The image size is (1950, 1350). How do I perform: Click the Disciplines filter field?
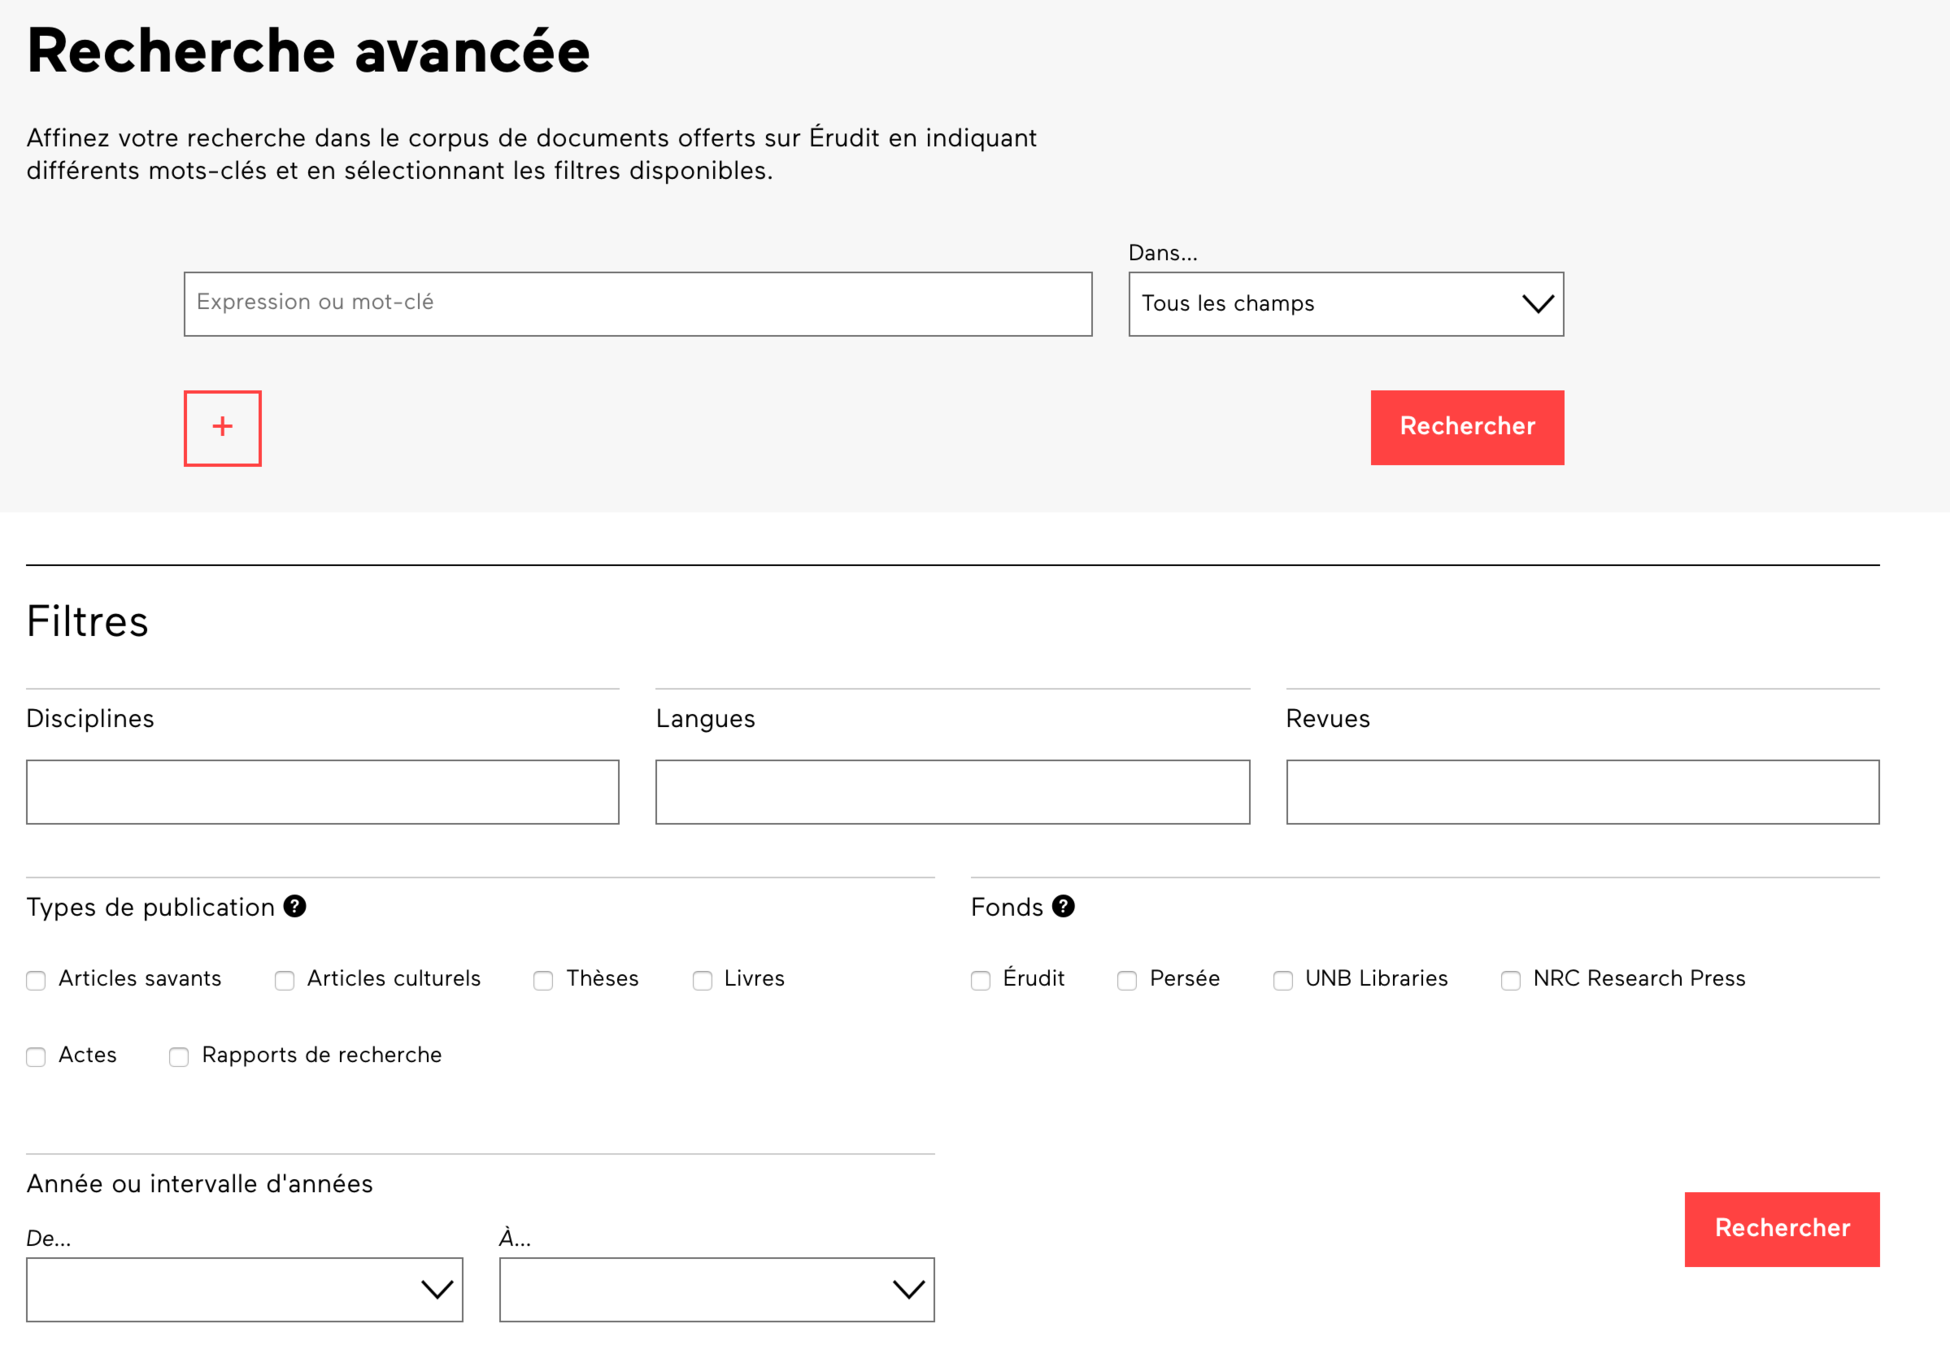(322, 792)
